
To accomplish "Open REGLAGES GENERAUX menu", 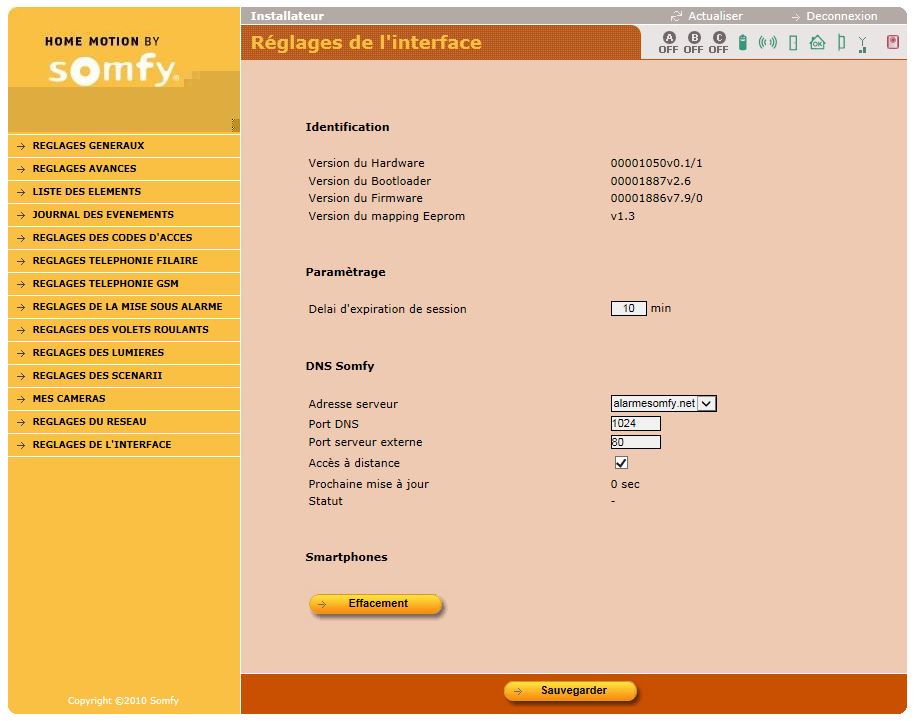I will pyautogui.click(x=88, y=146).
